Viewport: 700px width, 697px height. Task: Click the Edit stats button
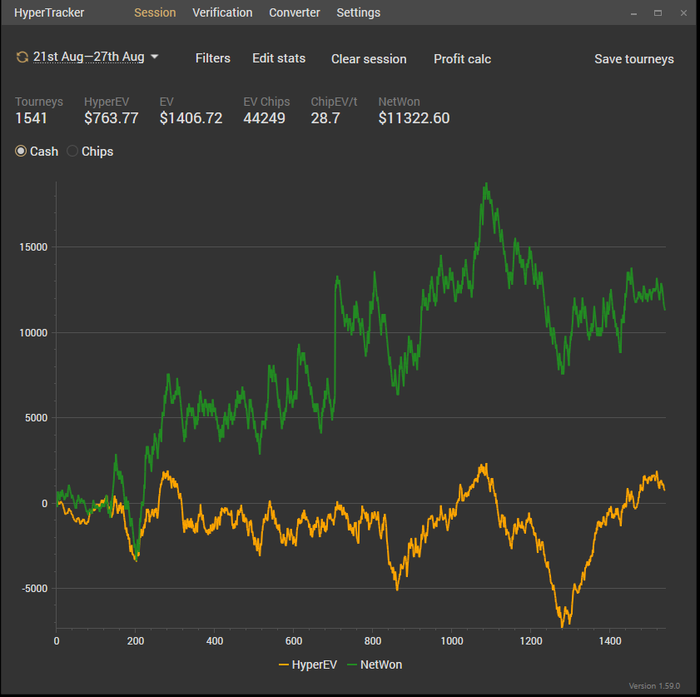click(x=279, y=58)
